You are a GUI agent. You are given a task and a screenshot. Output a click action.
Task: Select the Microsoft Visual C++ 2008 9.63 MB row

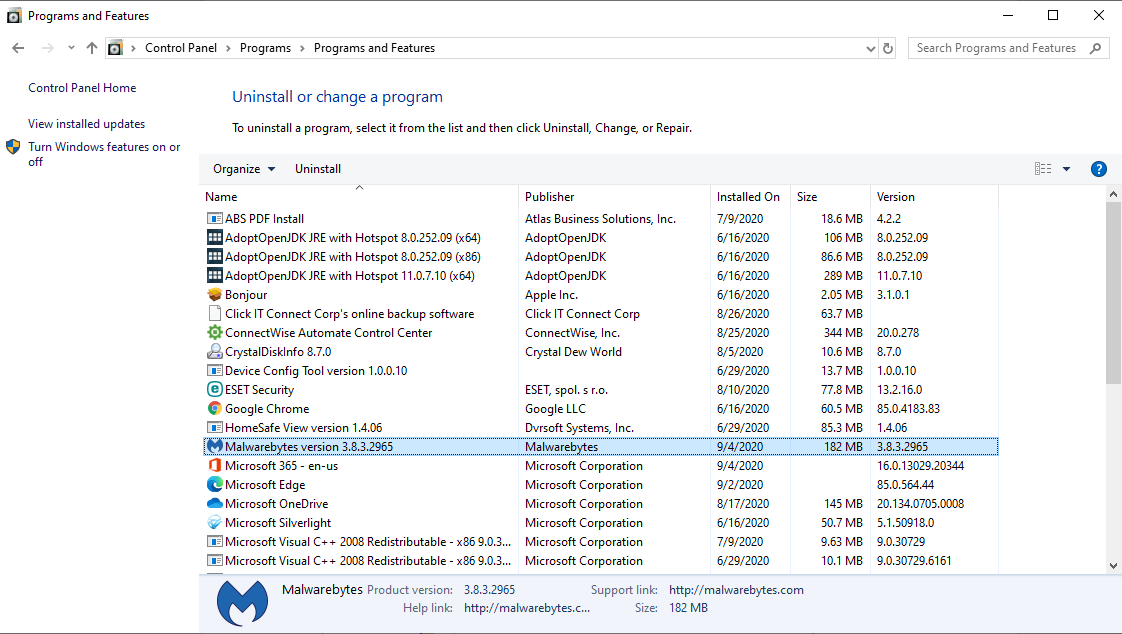click(600, 542)
